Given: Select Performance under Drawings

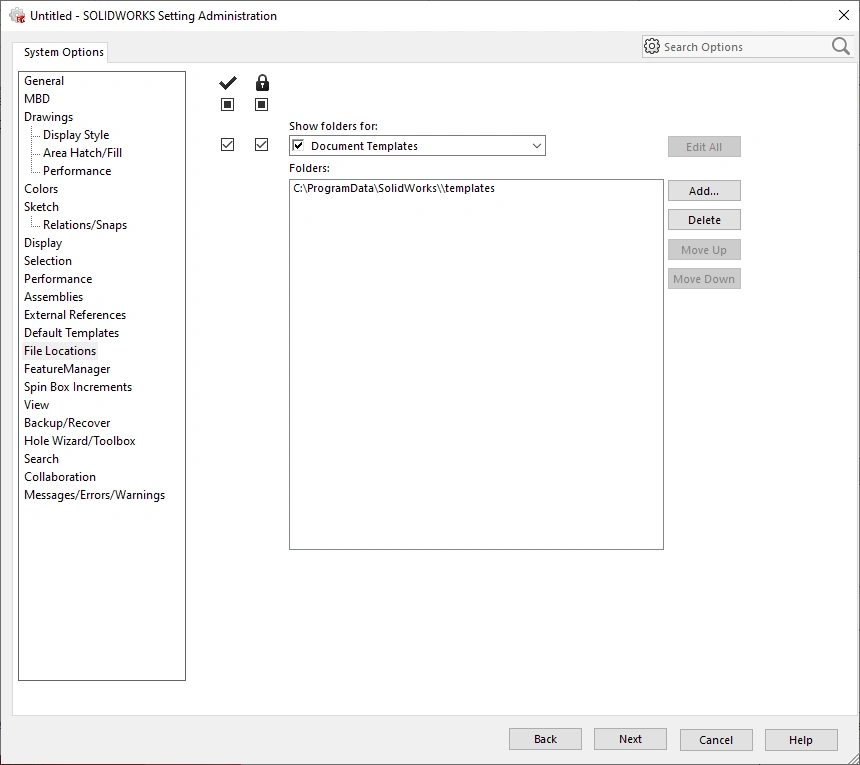Looking at the screenshot, I should 77,171.
